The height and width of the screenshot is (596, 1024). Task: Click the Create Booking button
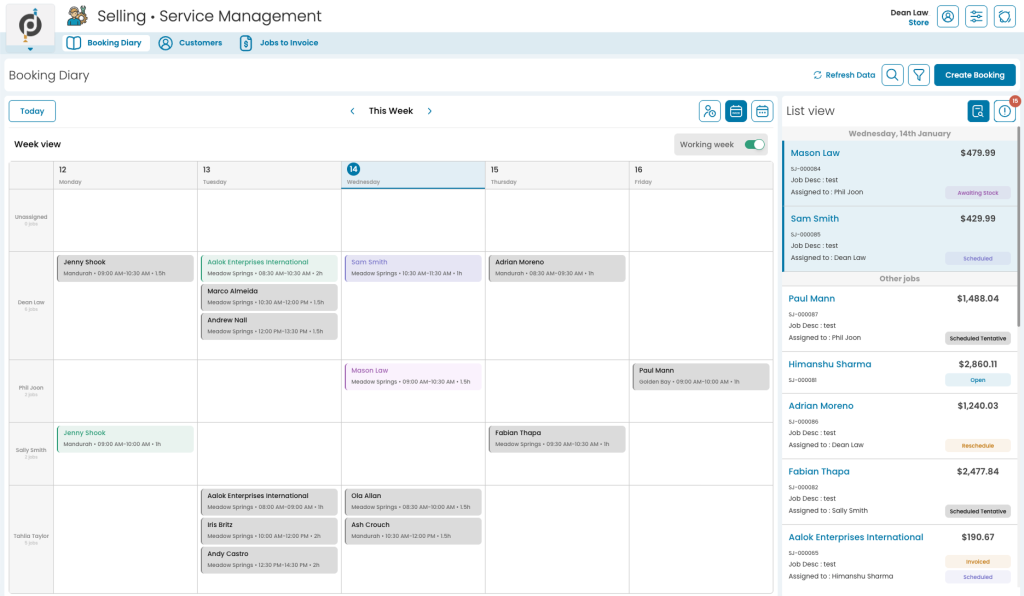[x=974, y=75]
